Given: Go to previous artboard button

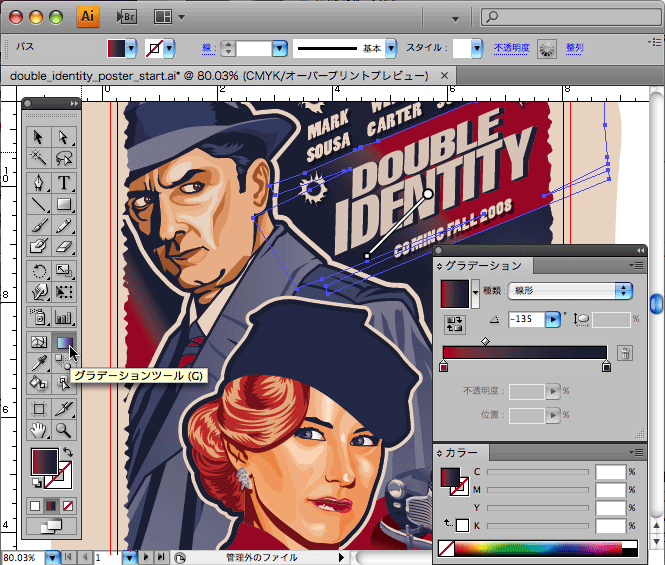Looking at the screenshot, I should pyautogui.click(x=86, y=557).
